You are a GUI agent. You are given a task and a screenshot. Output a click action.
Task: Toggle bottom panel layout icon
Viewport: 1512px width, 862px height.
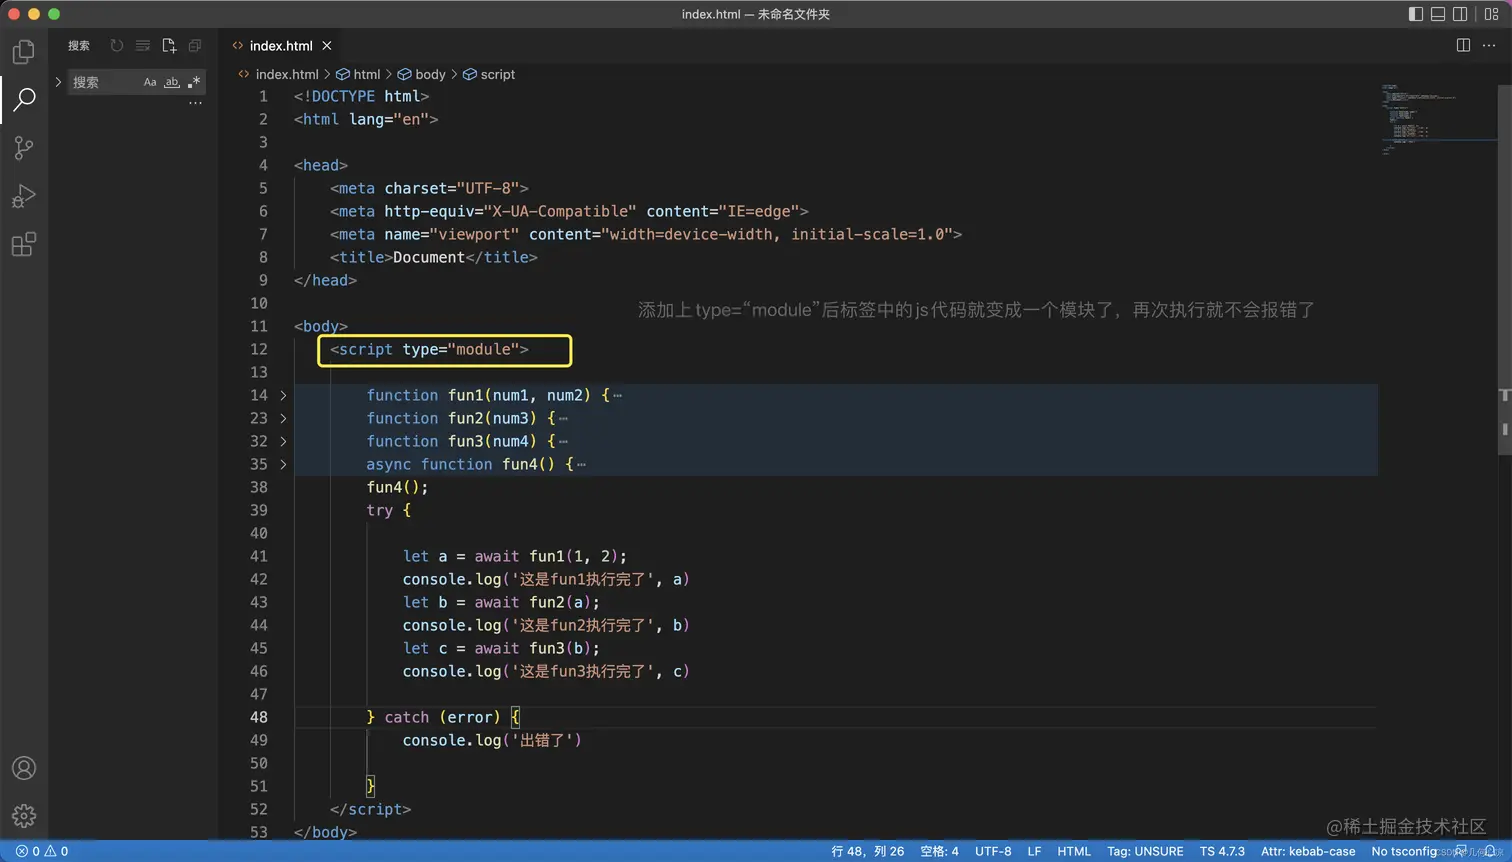click(1438, 14)
